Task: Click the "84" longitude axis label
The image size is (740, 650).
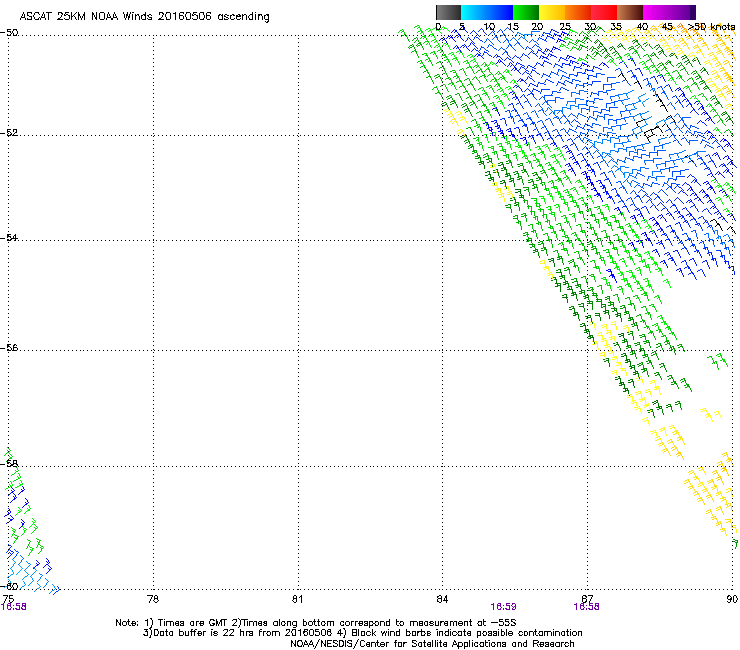Action: (442, 599)
